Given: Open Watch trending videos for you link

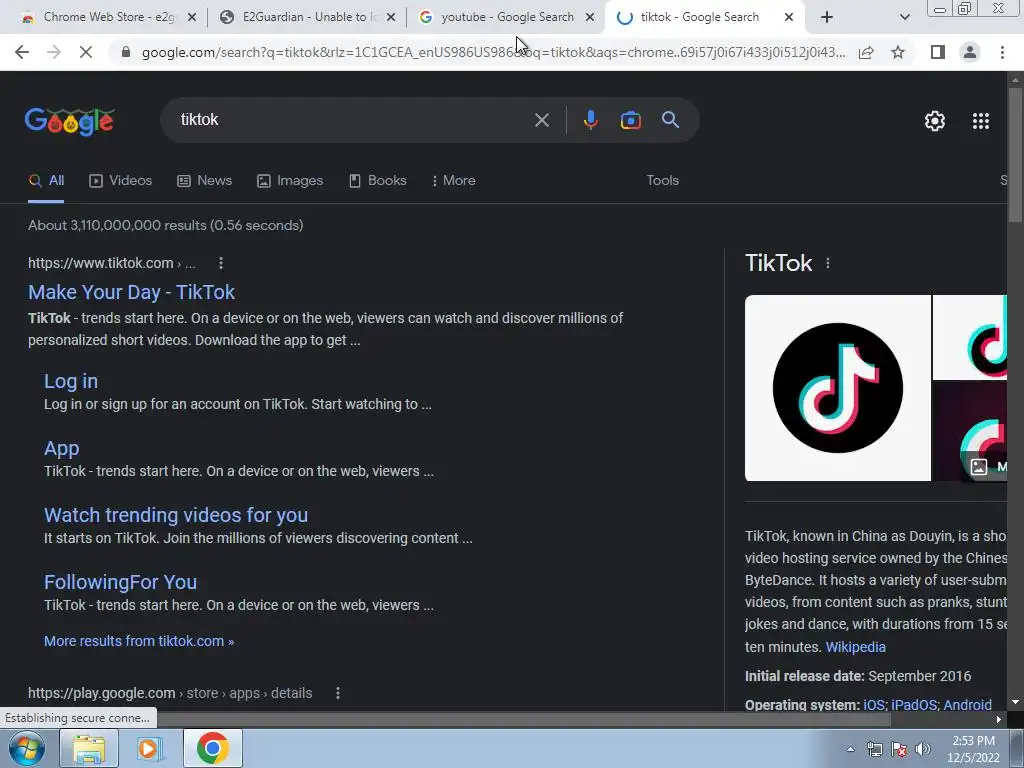Looking at the screenshot, I should [176, 515].
